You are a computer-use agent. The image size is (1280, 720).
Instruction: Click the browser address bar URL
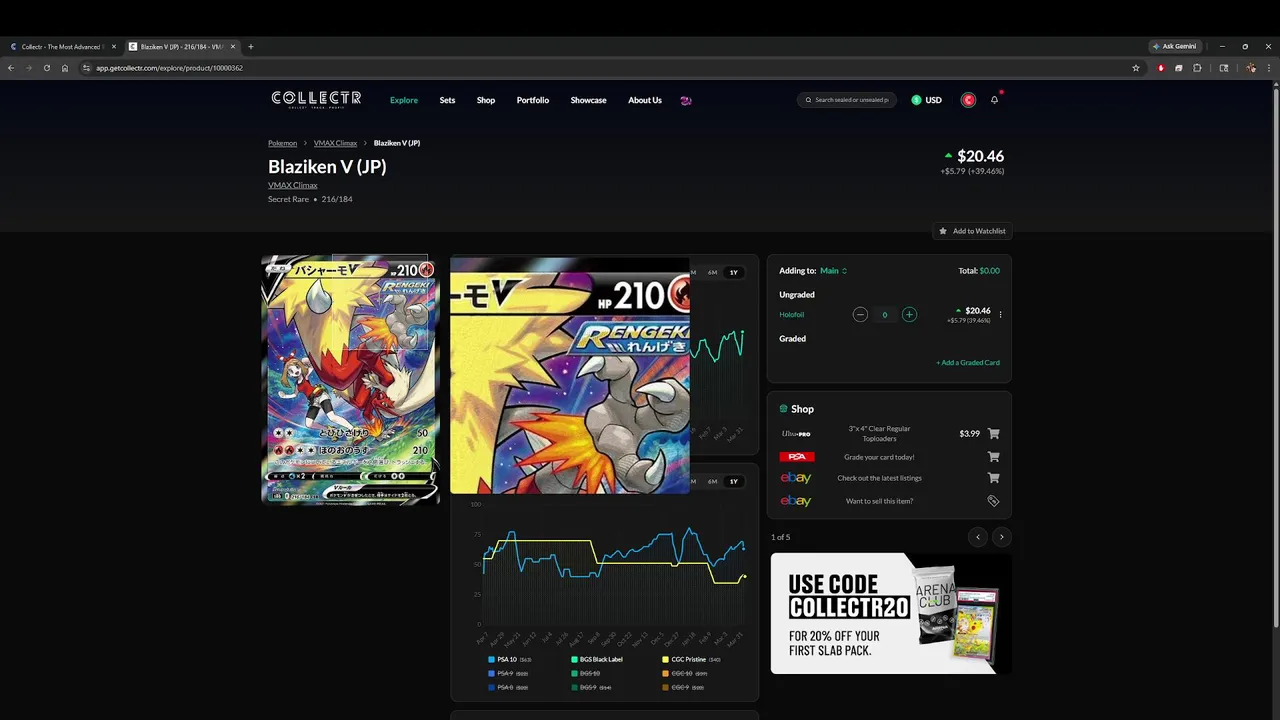click(x=169, y=68)
